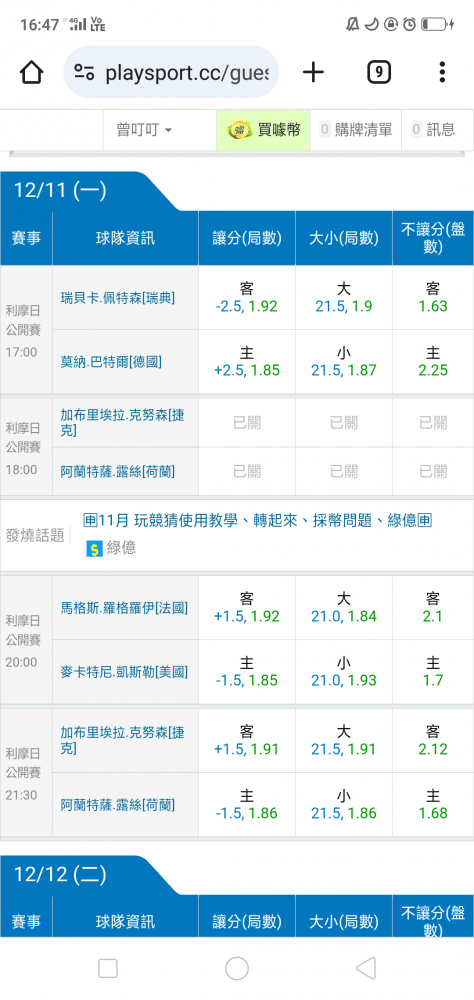Open the tab switcher showing 9 tabs
Image resolution: width=474 pixels, height=1000 pixels.
pos(378,73)
